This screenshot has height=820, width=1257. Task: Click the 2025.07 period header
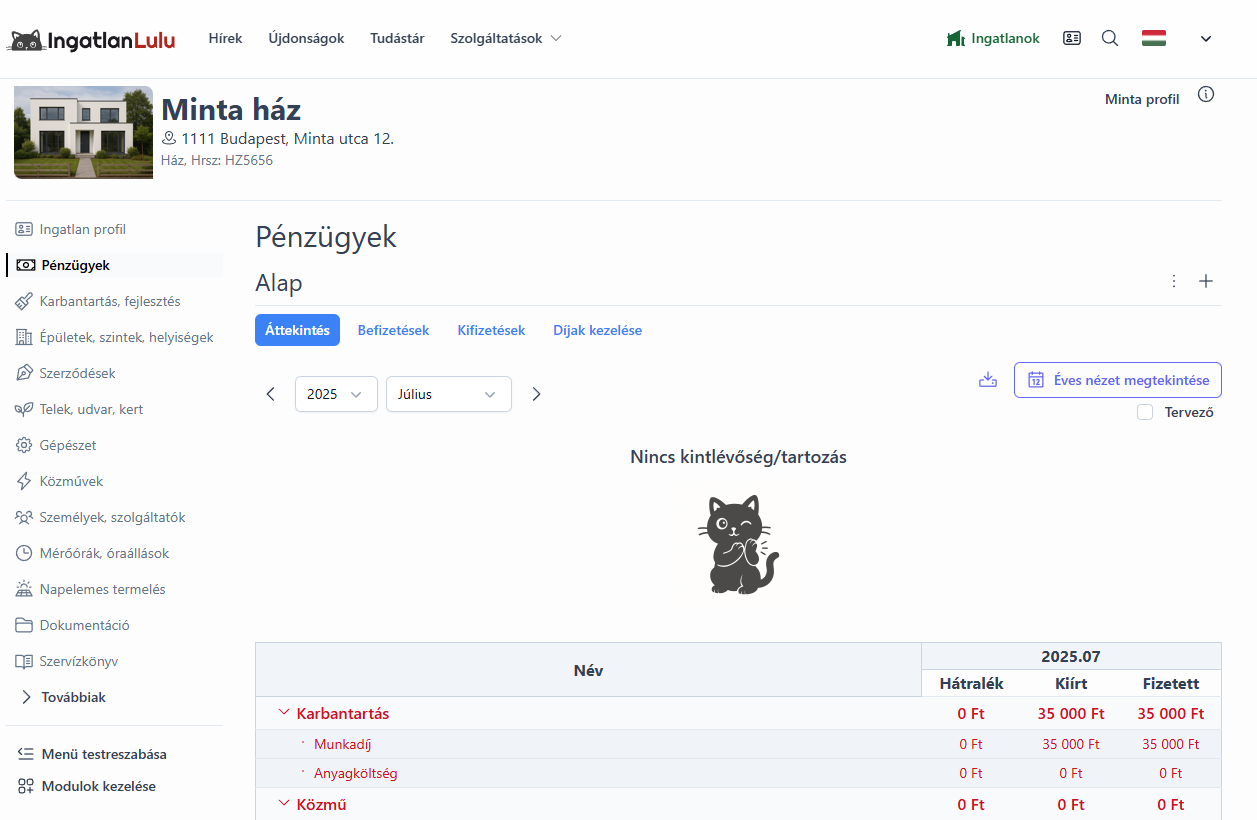pyautogui.click(x=1071, y=656)
